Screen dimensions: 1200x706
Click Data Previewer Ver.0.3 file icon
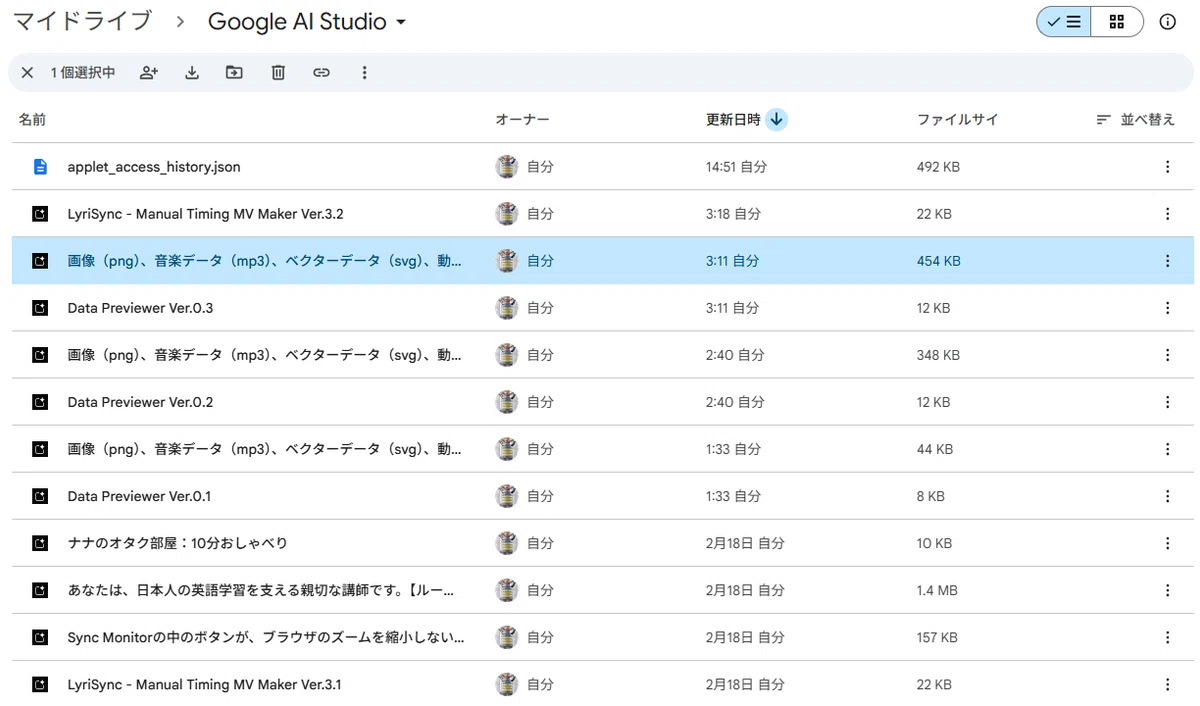point(40,308)
